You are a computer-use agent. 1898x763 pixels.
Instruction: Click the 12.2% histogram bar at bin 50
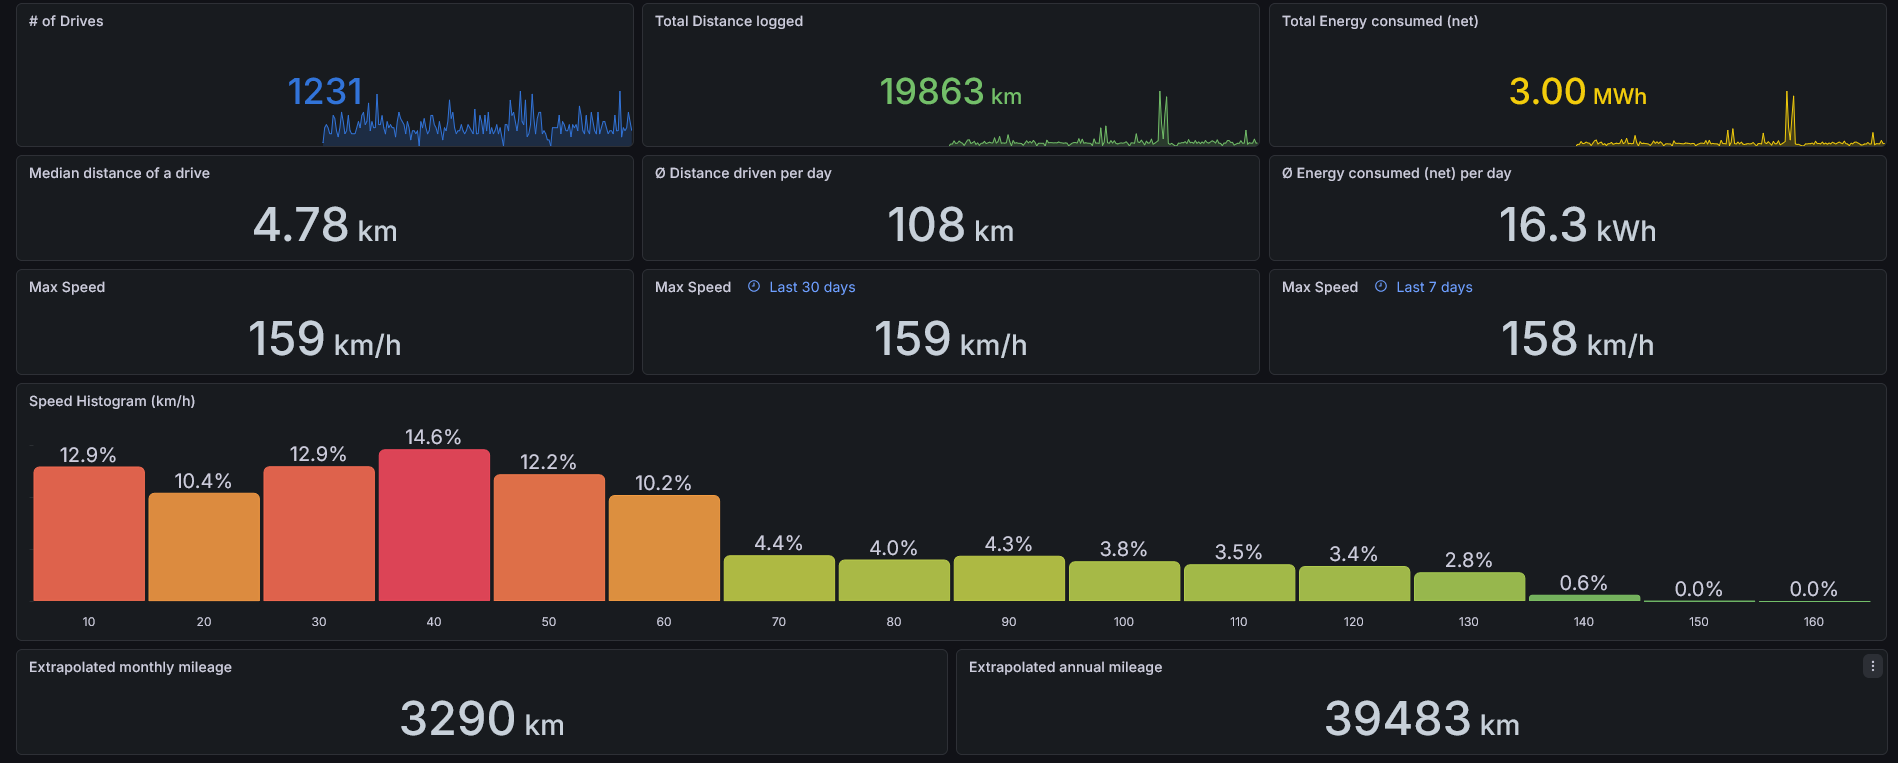click(549, 538)
